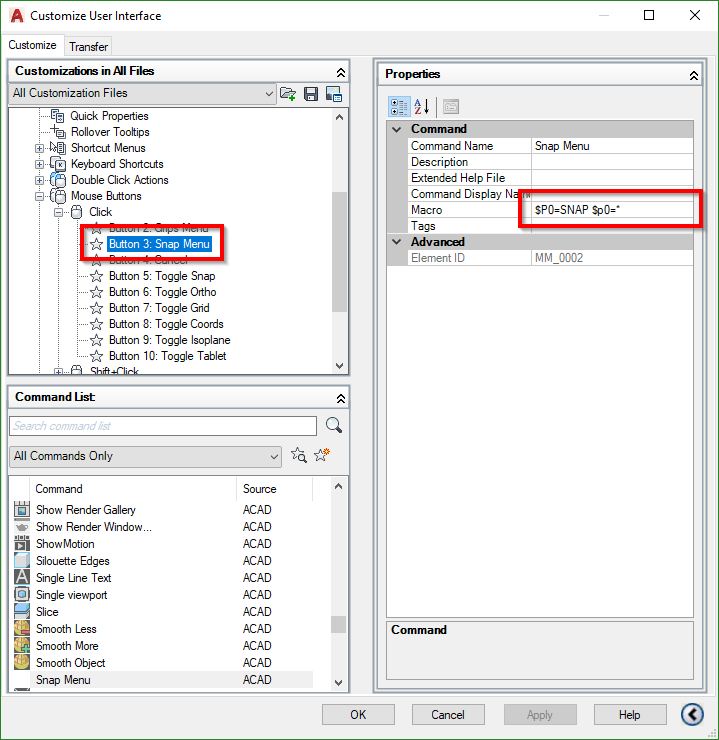This screenshot has width=719, height=740.
Task: Select Button 5: Toggle Snap
Action: click(162, 276)
